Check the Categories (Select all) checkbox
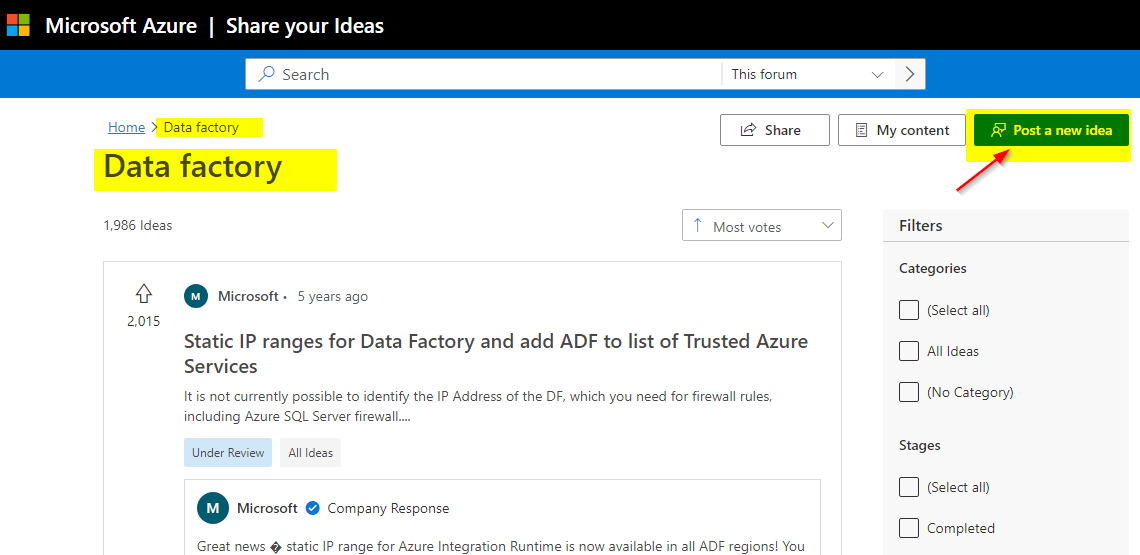The image size is (1140, 555). (x=909, y=310)
